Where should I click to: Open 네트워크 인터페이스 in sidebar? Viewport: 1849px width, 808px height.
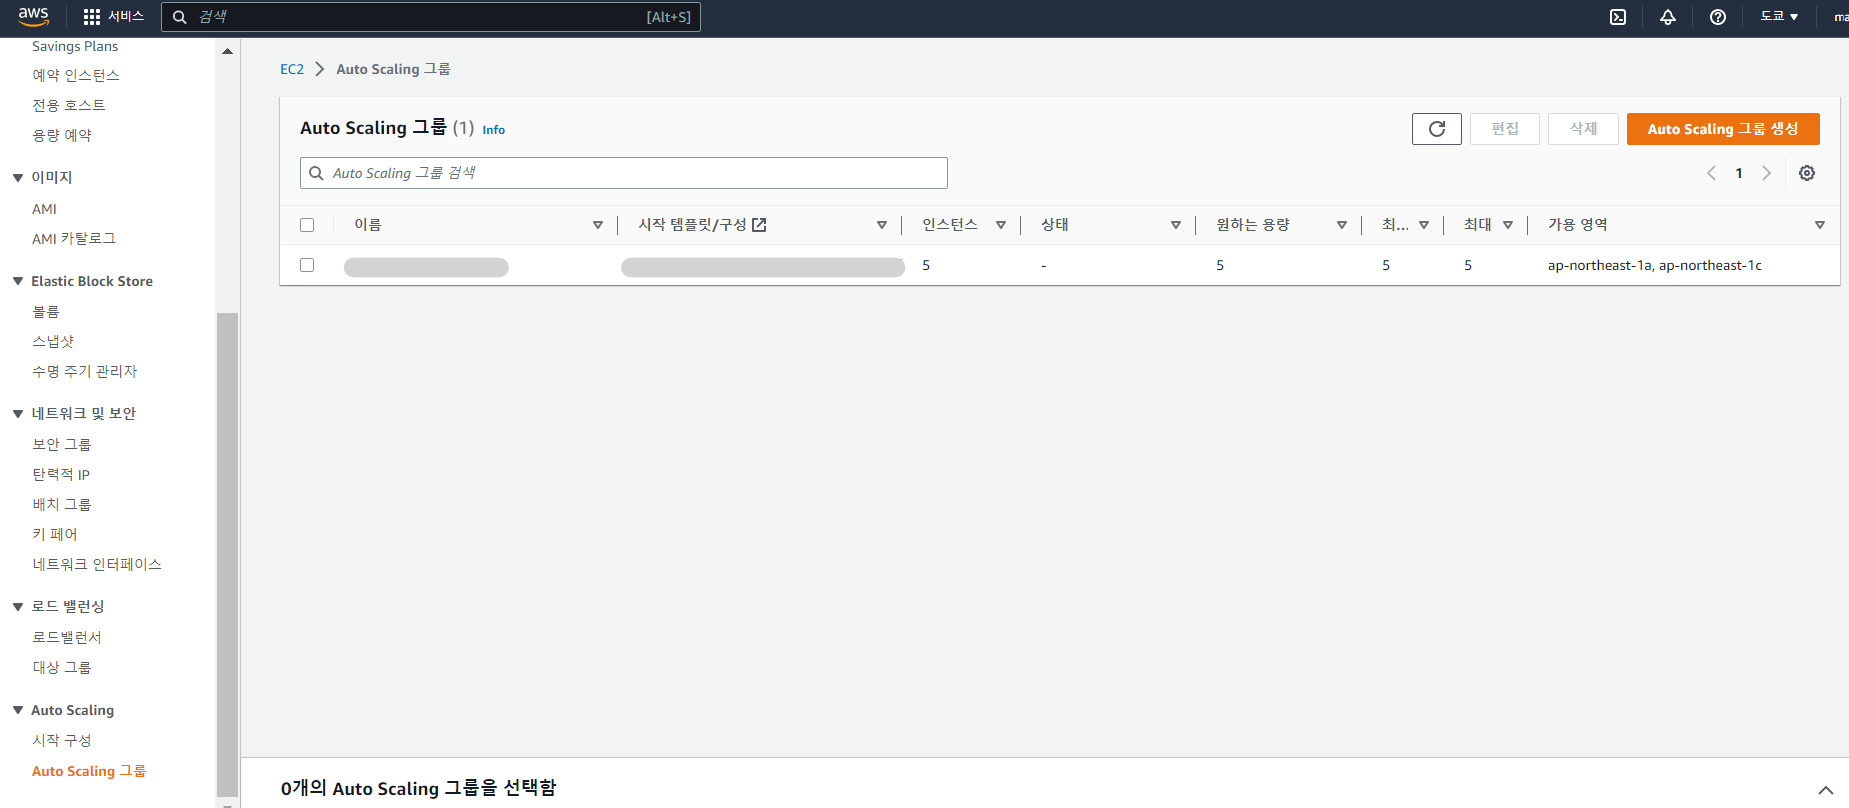97,564
